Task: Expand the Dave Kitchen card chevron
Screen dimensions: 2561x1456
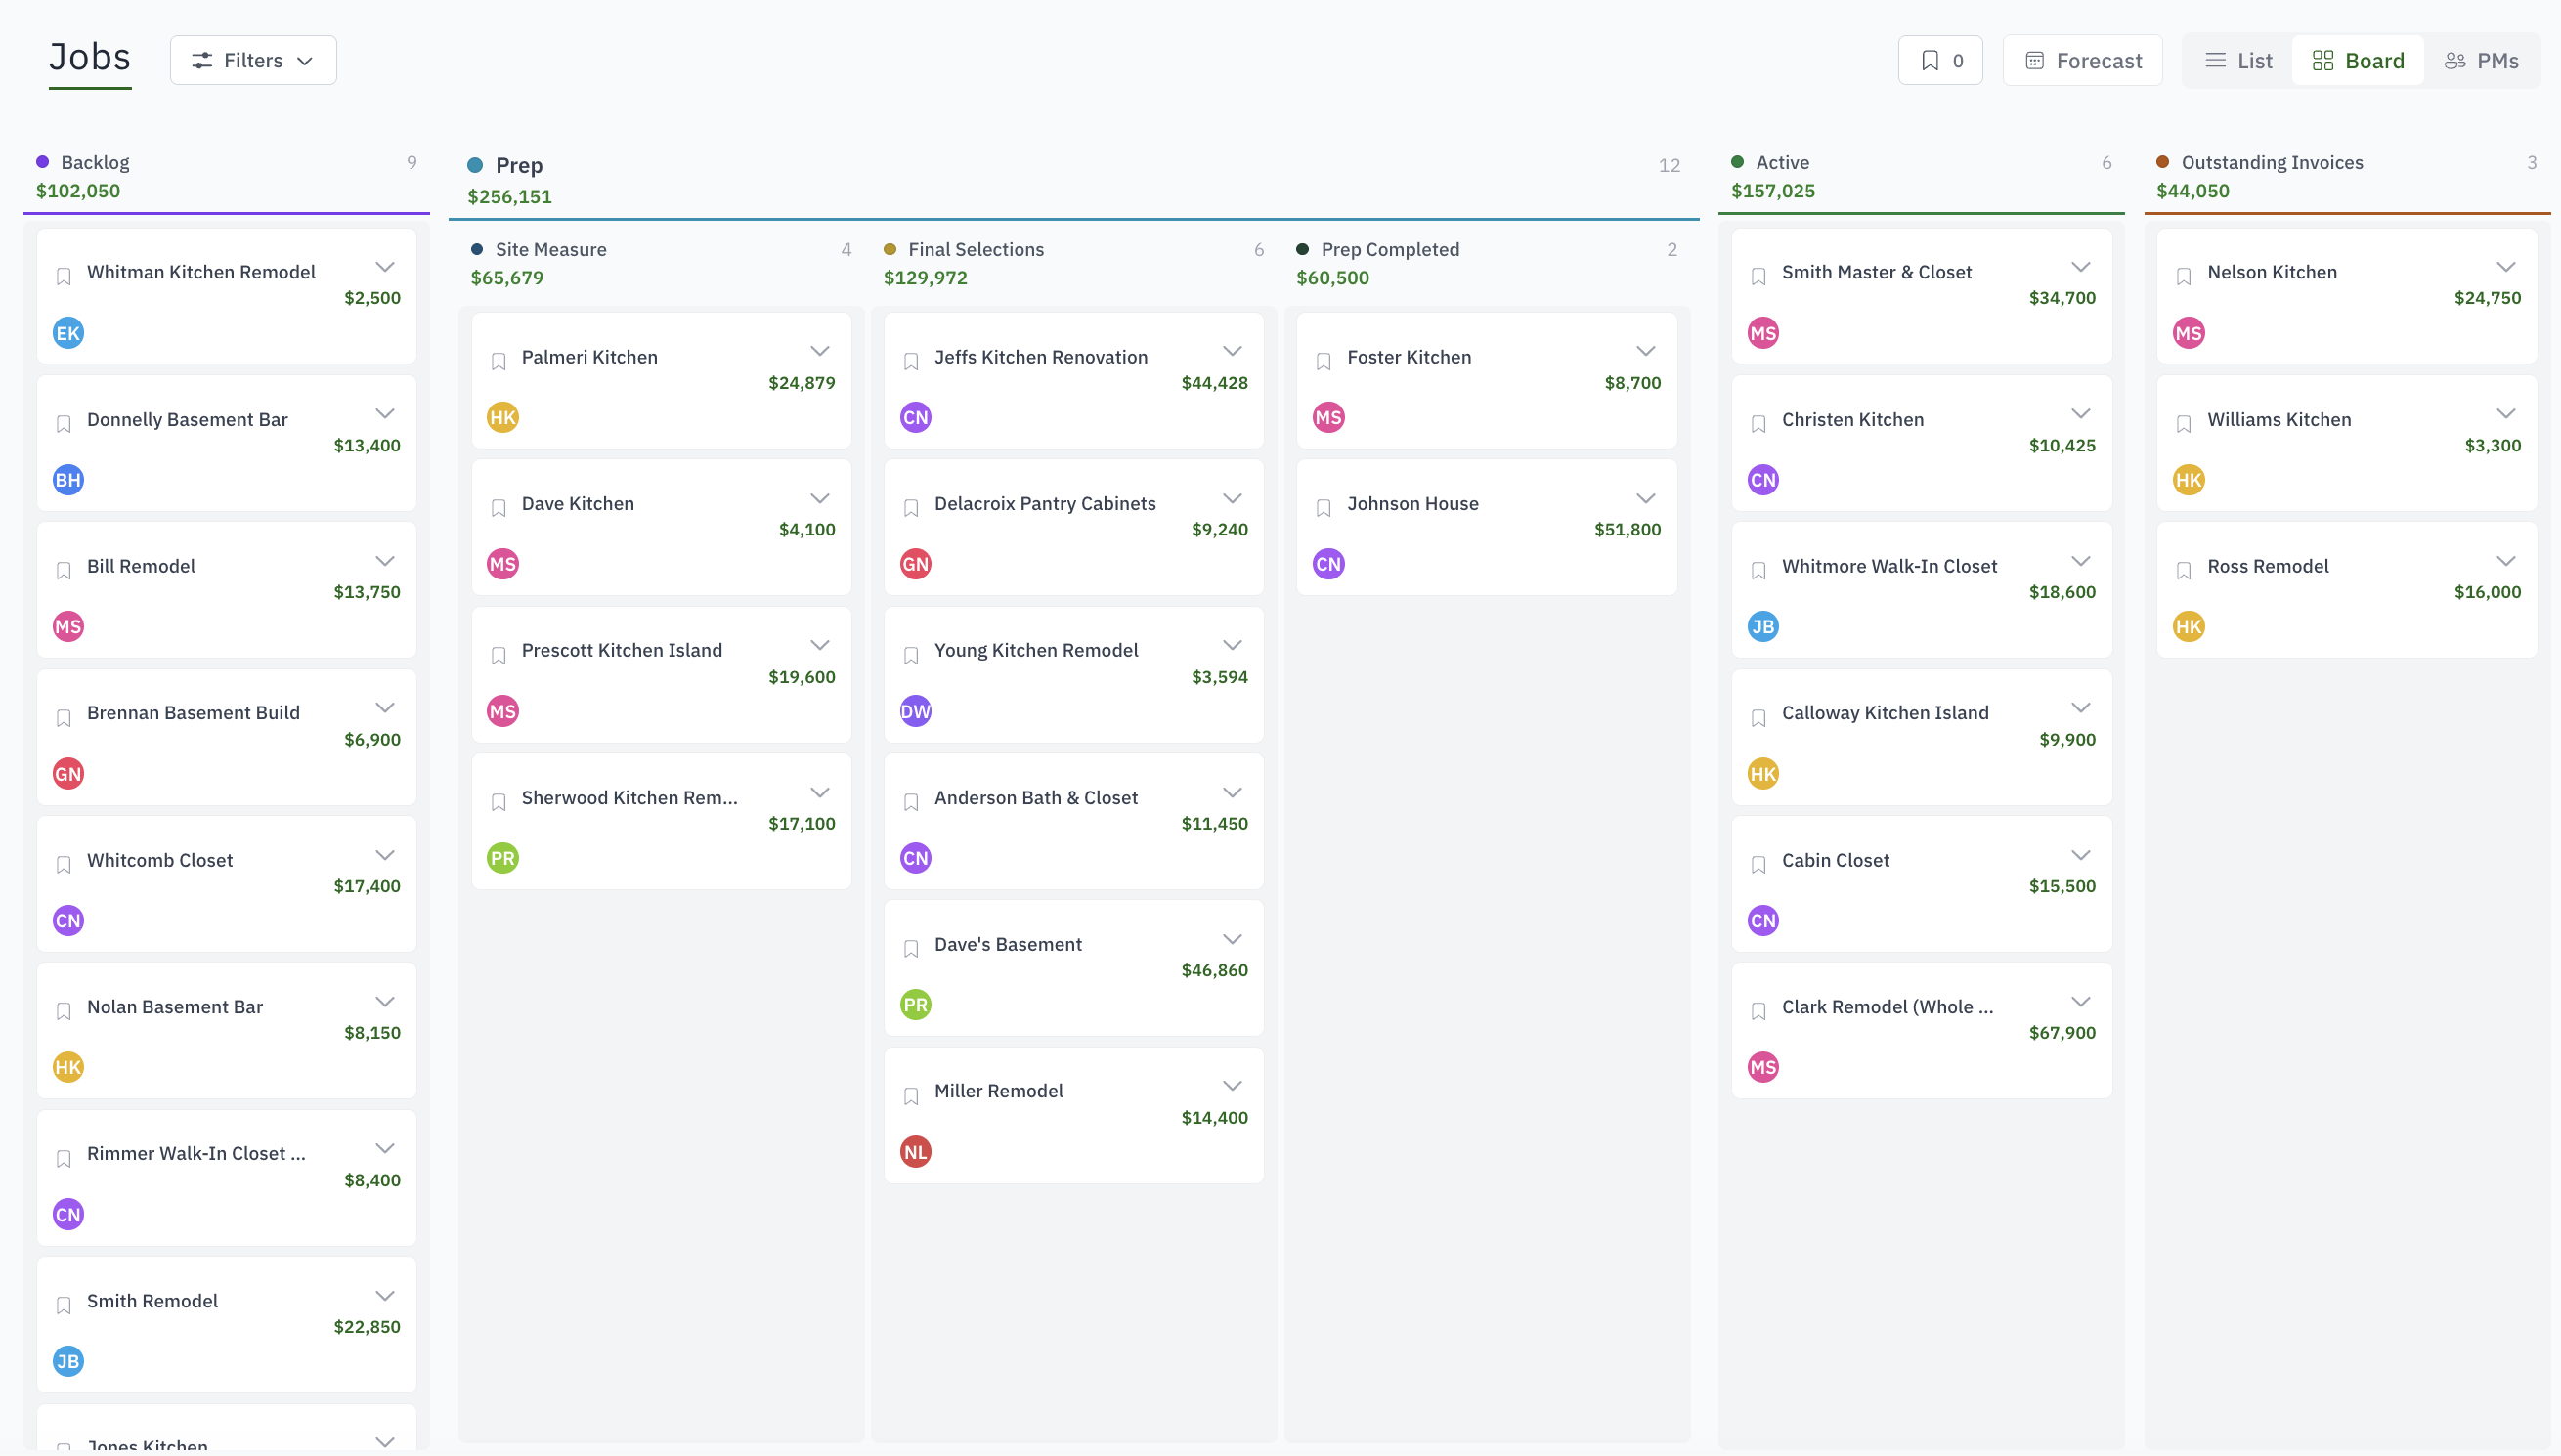Action: [x=820, y=499]
